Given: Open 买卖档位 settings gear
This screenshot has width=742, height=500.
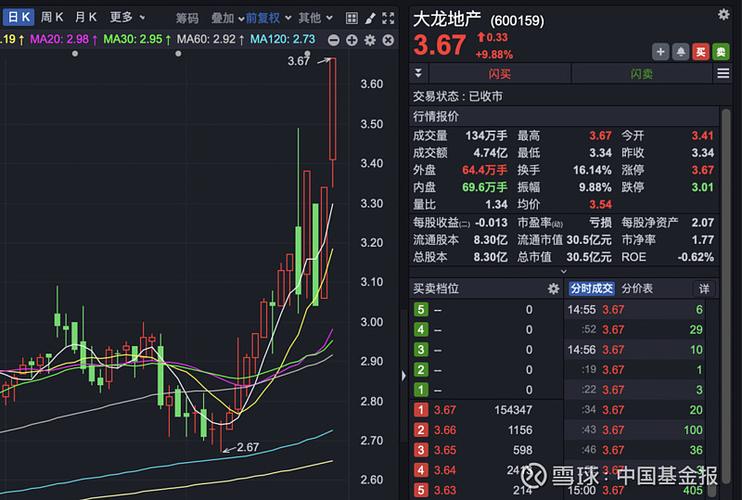Looking at the screenshot, I should coord(553,289).
